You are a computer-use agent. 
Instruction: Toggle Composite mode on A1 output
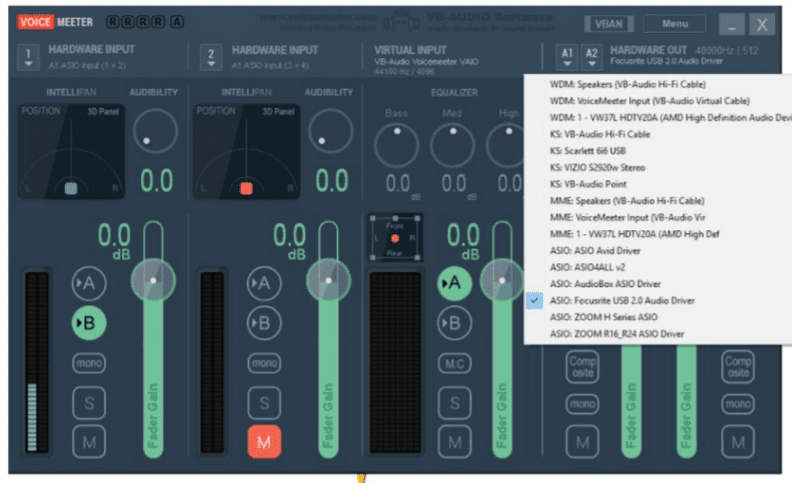pyautogui.click(x=582, y=367)
